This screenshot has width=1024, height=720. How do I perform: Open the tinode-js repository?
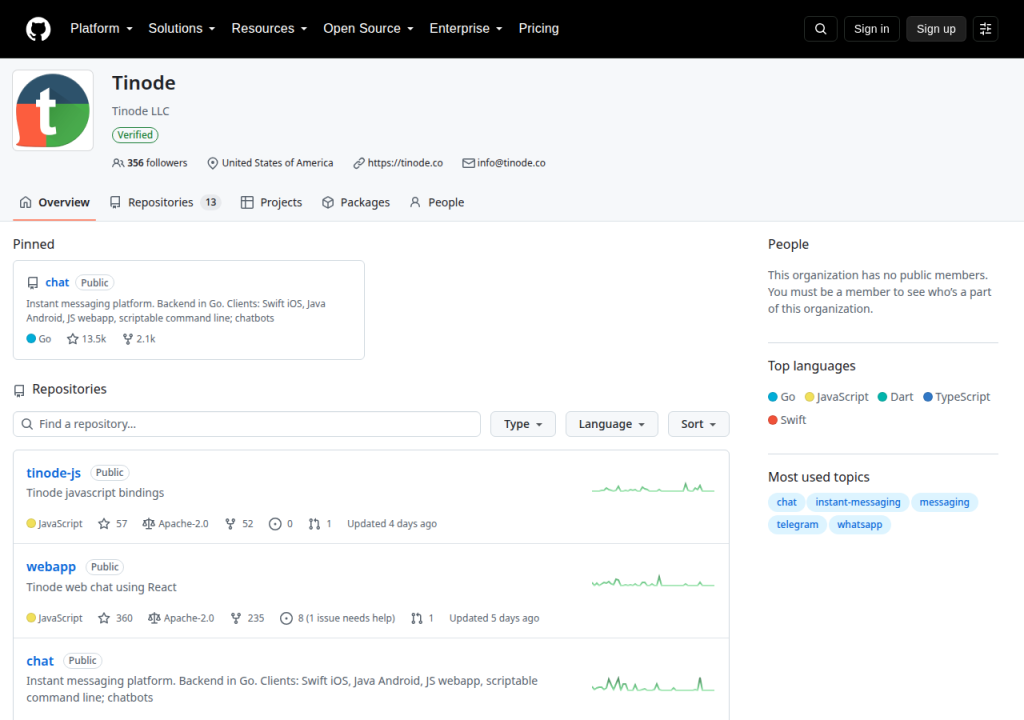[x=54, y=472]
